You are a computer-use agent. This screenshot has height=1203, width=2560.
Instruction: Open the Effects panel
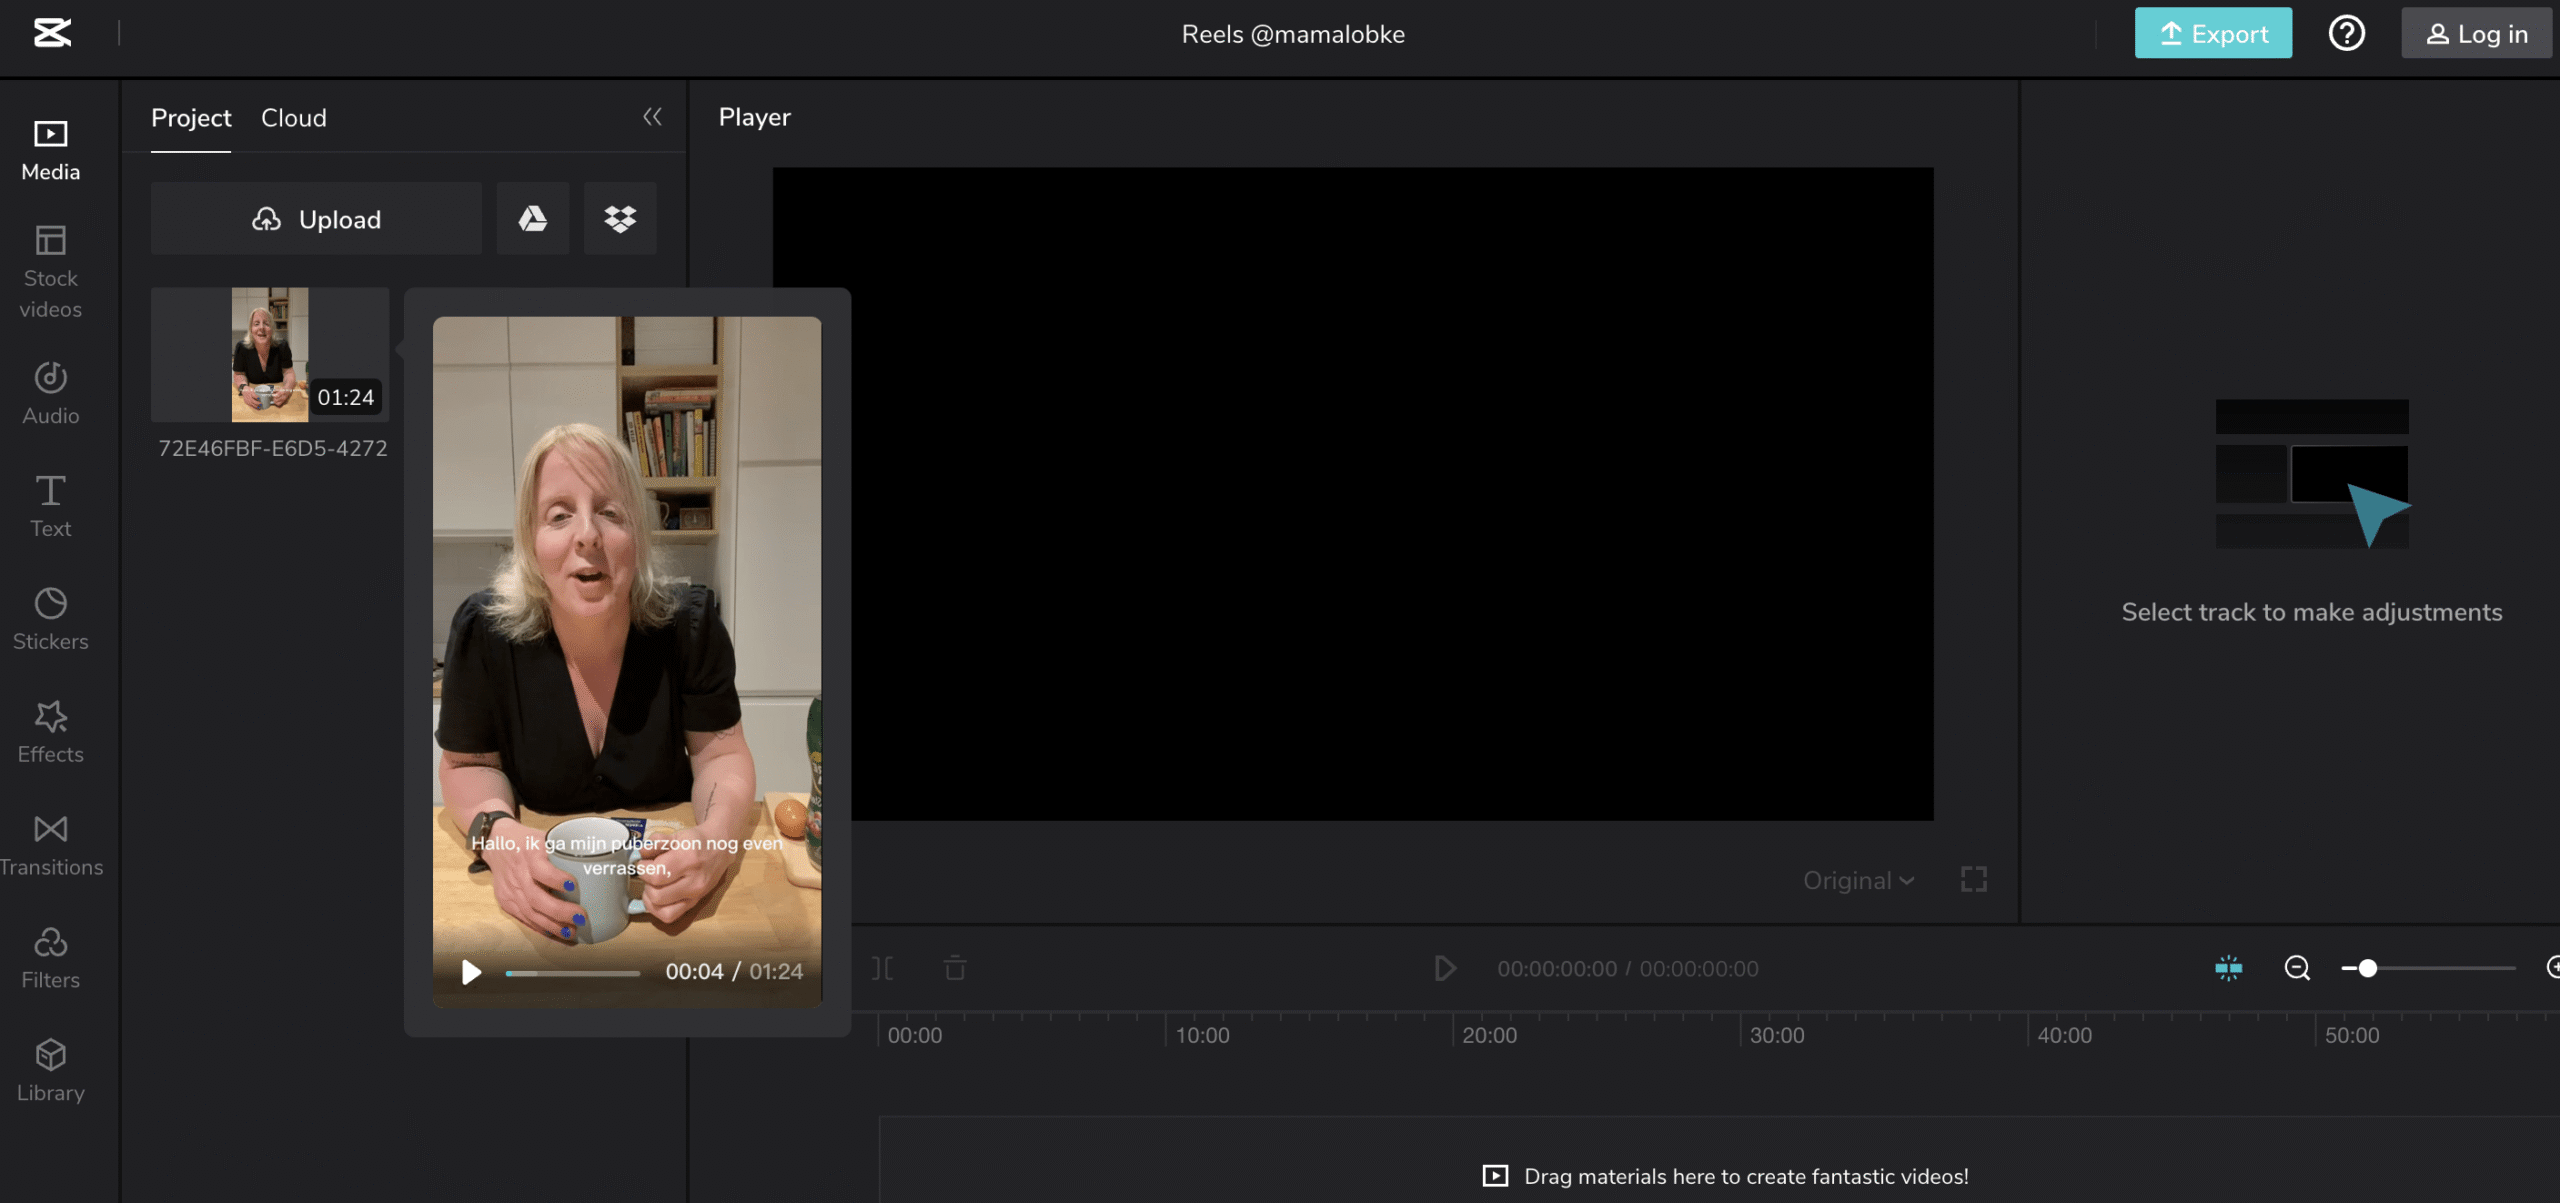tap(50, 732)
